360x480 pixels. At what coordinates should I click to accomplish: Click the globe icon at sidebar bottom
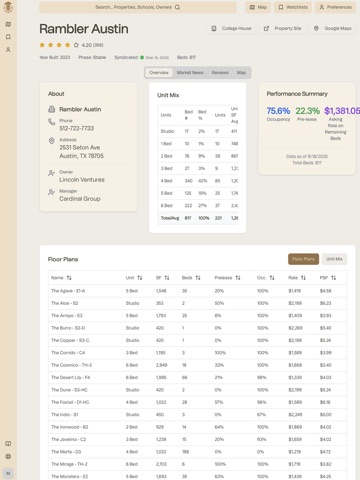pyautogui.click(x=8, y=456)
